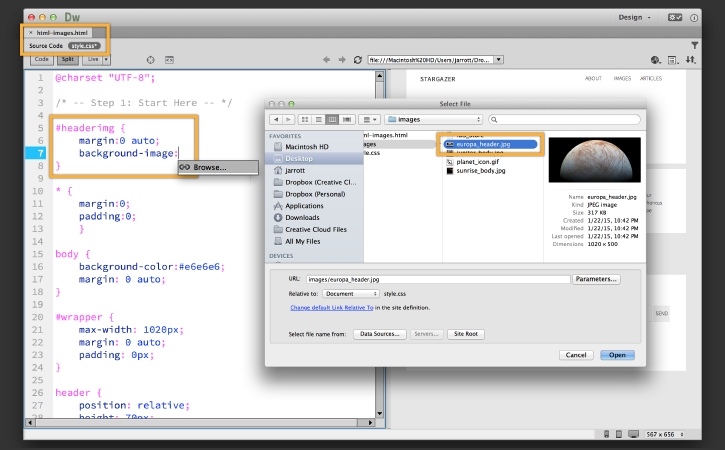The width and height of the screenshot is (725, 450).
Task: Go forward using Dreamweaver's right arrow
Action: point(342,60)
